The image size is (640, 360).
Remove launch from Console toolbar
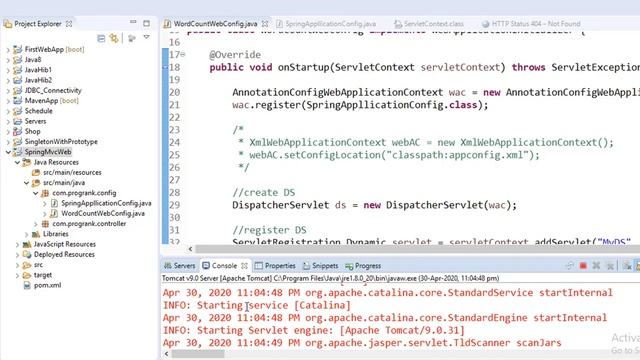click(596, 266)
